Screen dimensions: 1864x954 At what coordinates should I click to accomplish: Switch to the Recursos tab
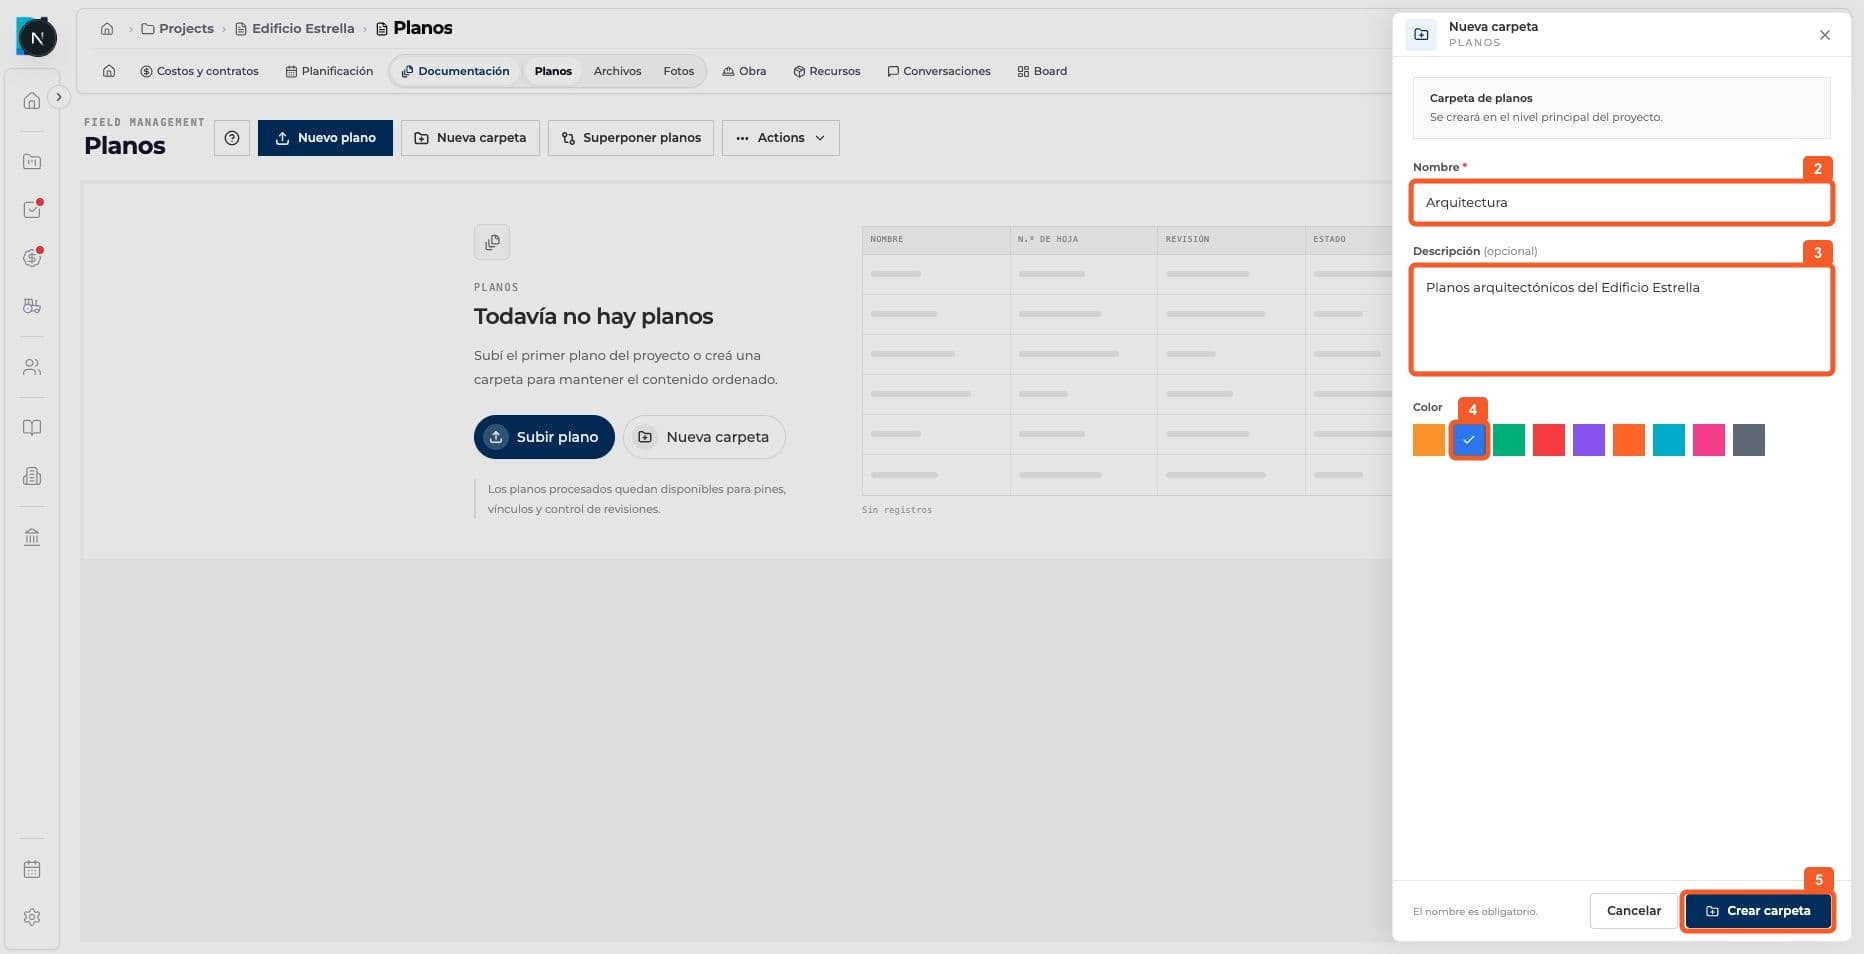(x=827, y=71)
